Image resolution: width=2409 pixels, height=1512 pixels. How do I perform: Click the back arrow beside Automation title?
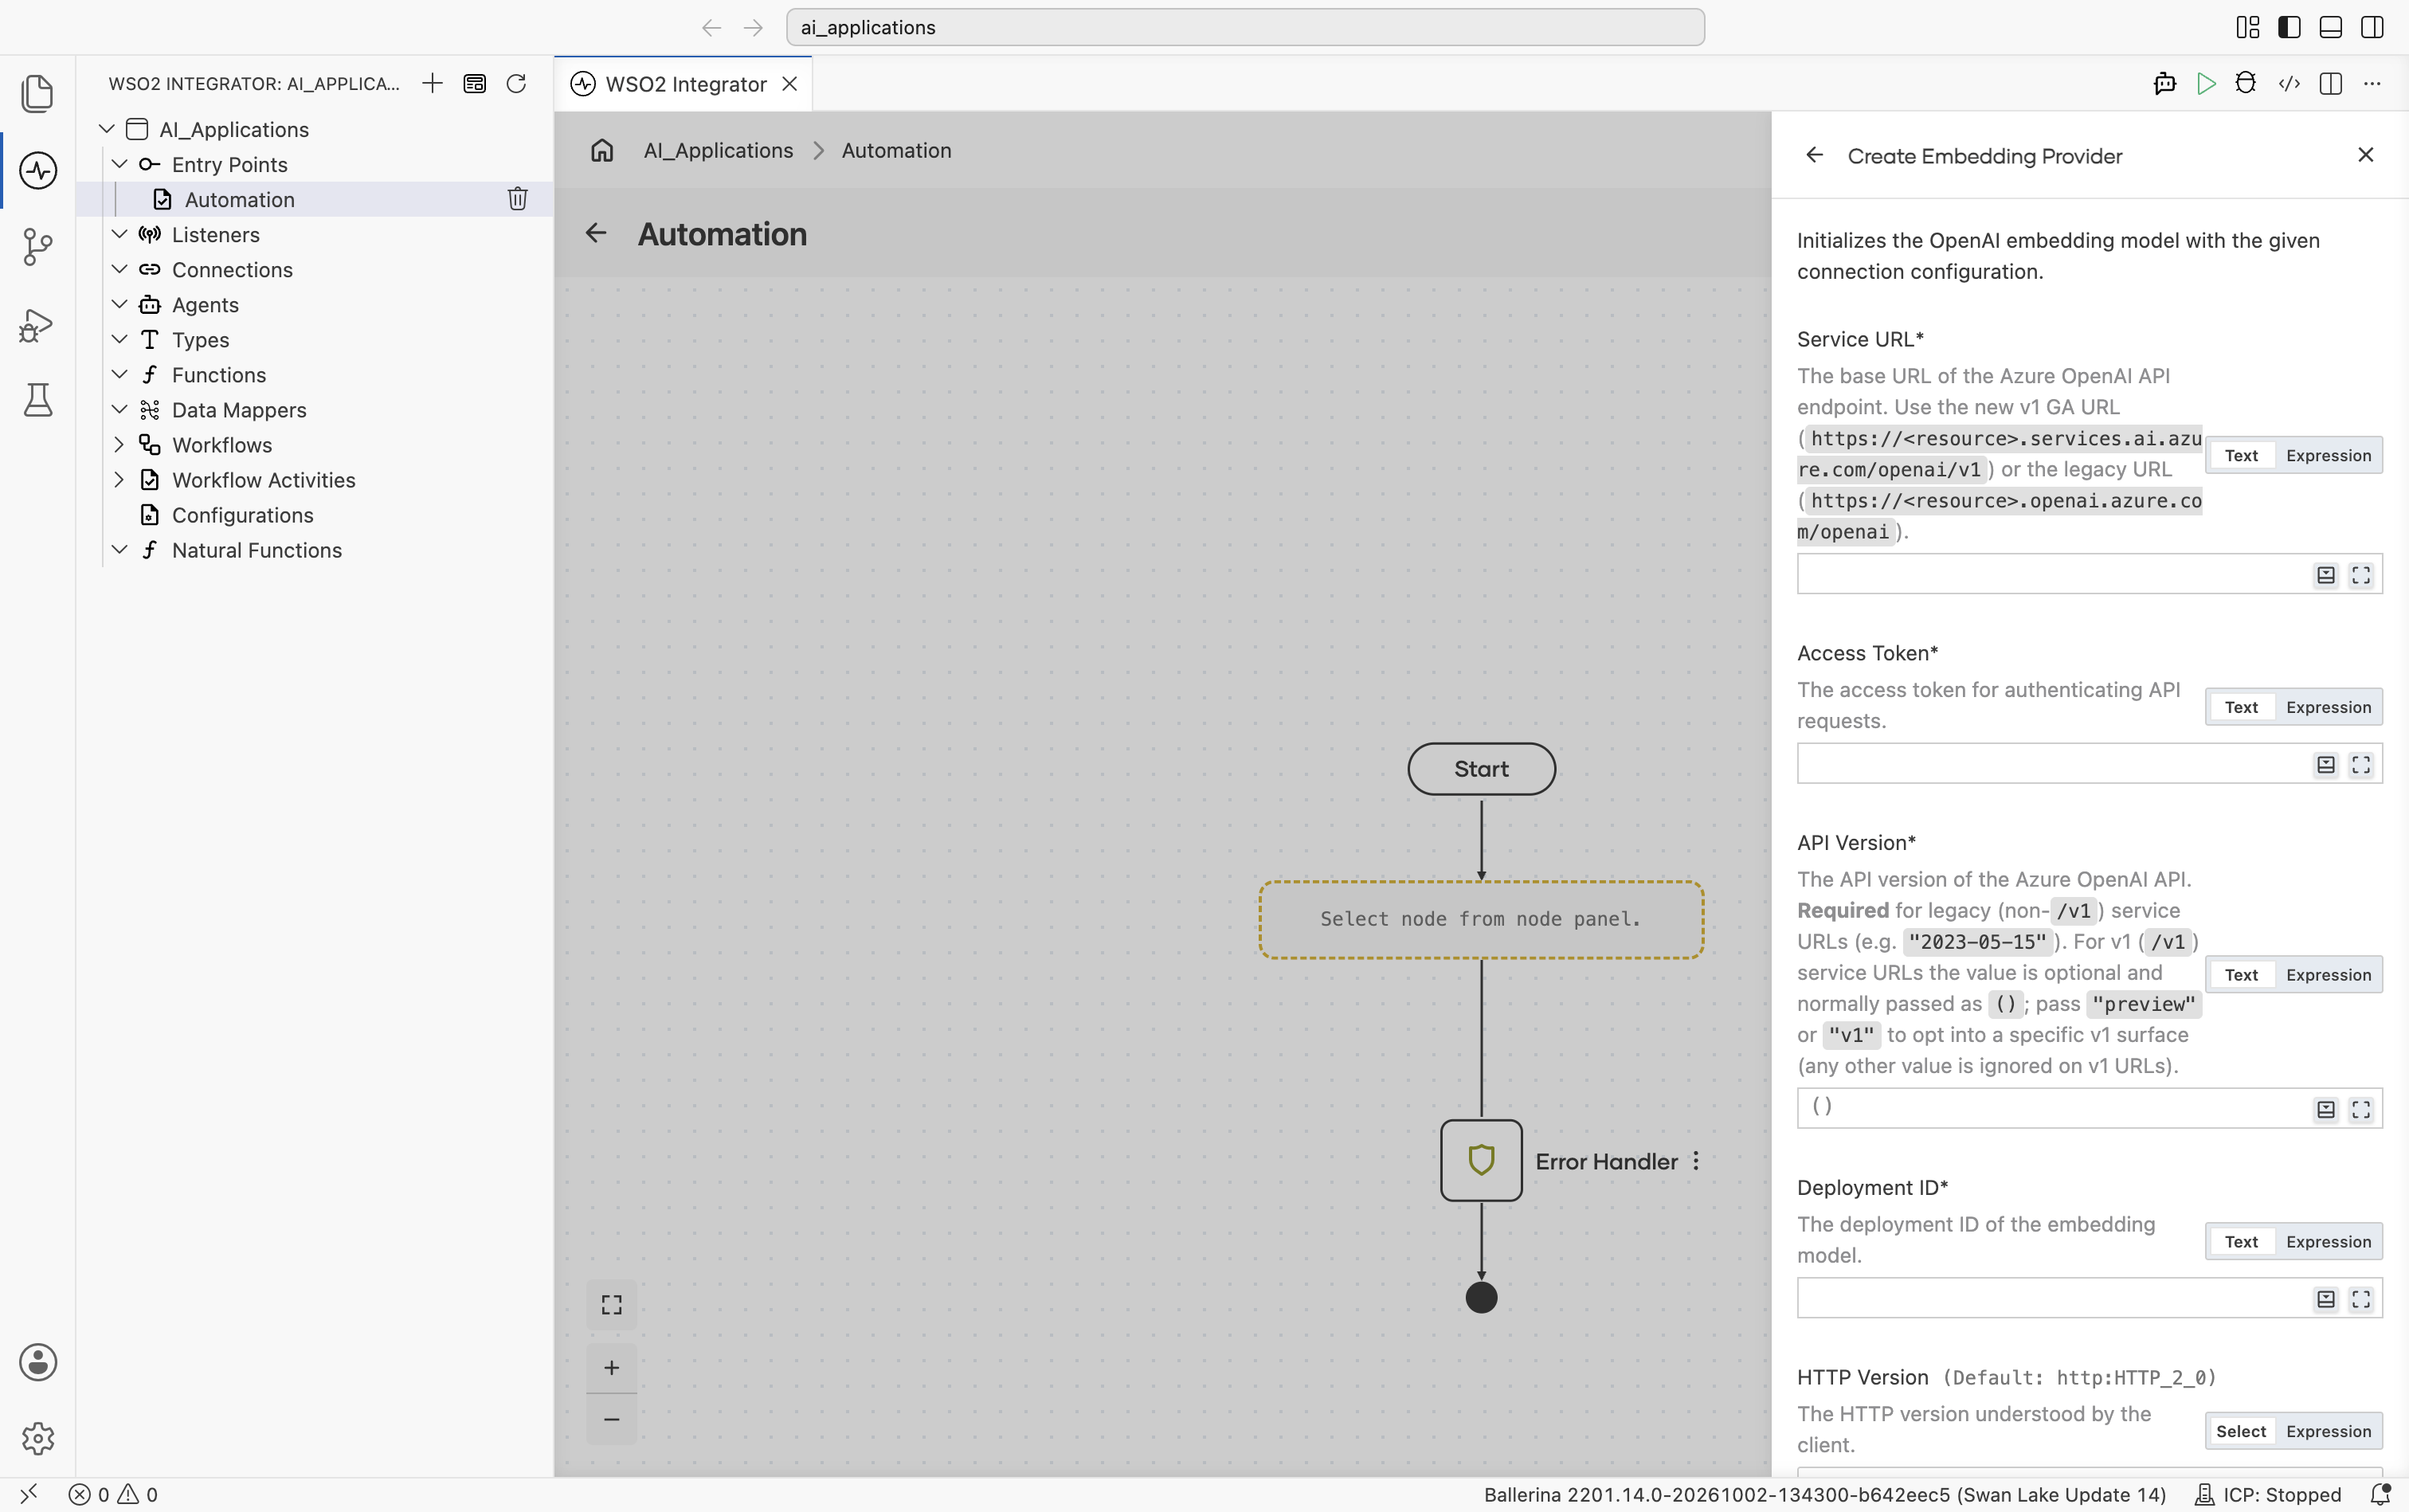point(596,233)
